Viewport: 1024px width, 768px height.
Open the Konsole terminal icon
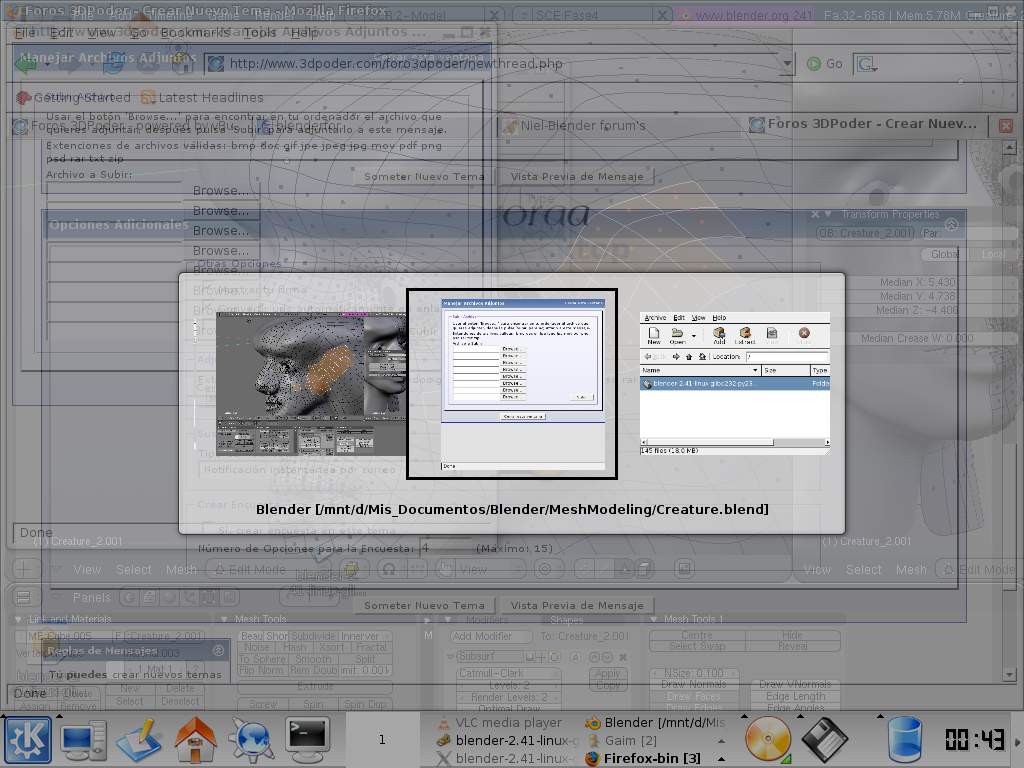pos(308,740)
